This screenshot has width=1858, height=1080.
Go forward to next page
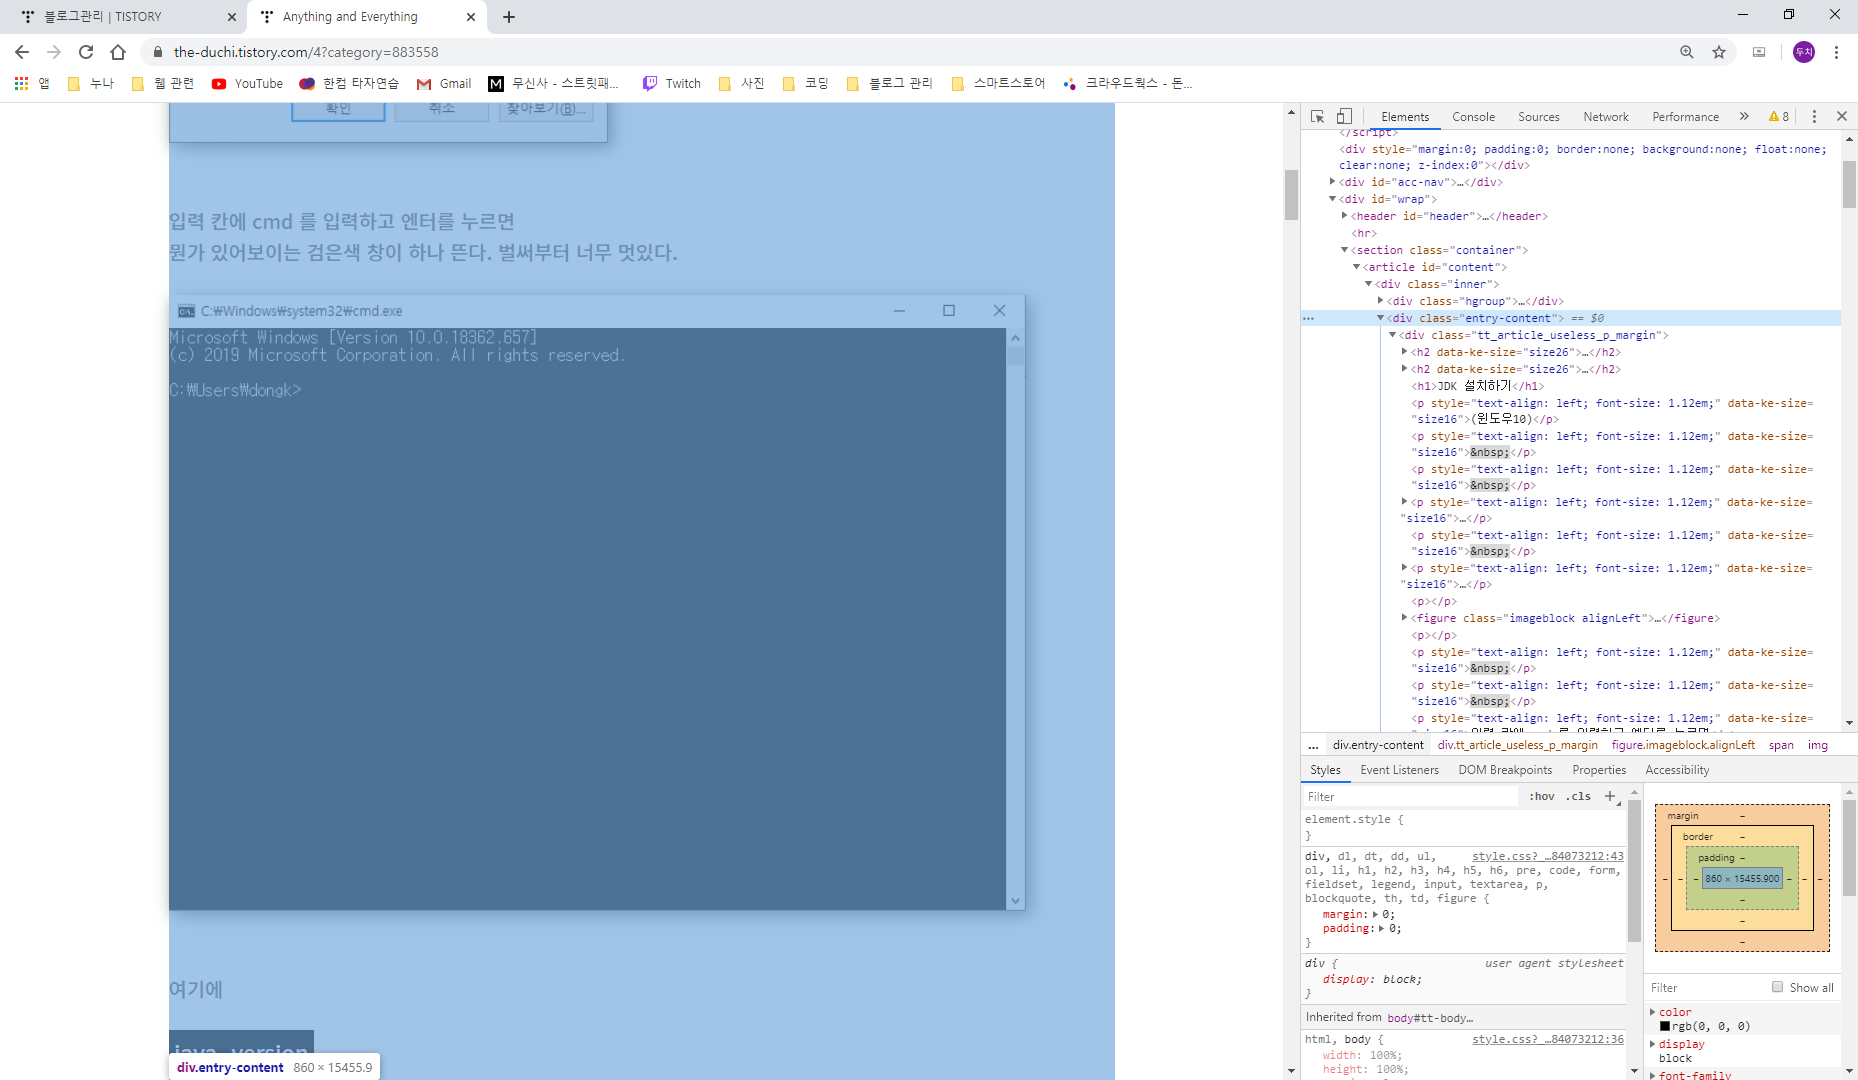pyautogui.click(x=54, y=52)
